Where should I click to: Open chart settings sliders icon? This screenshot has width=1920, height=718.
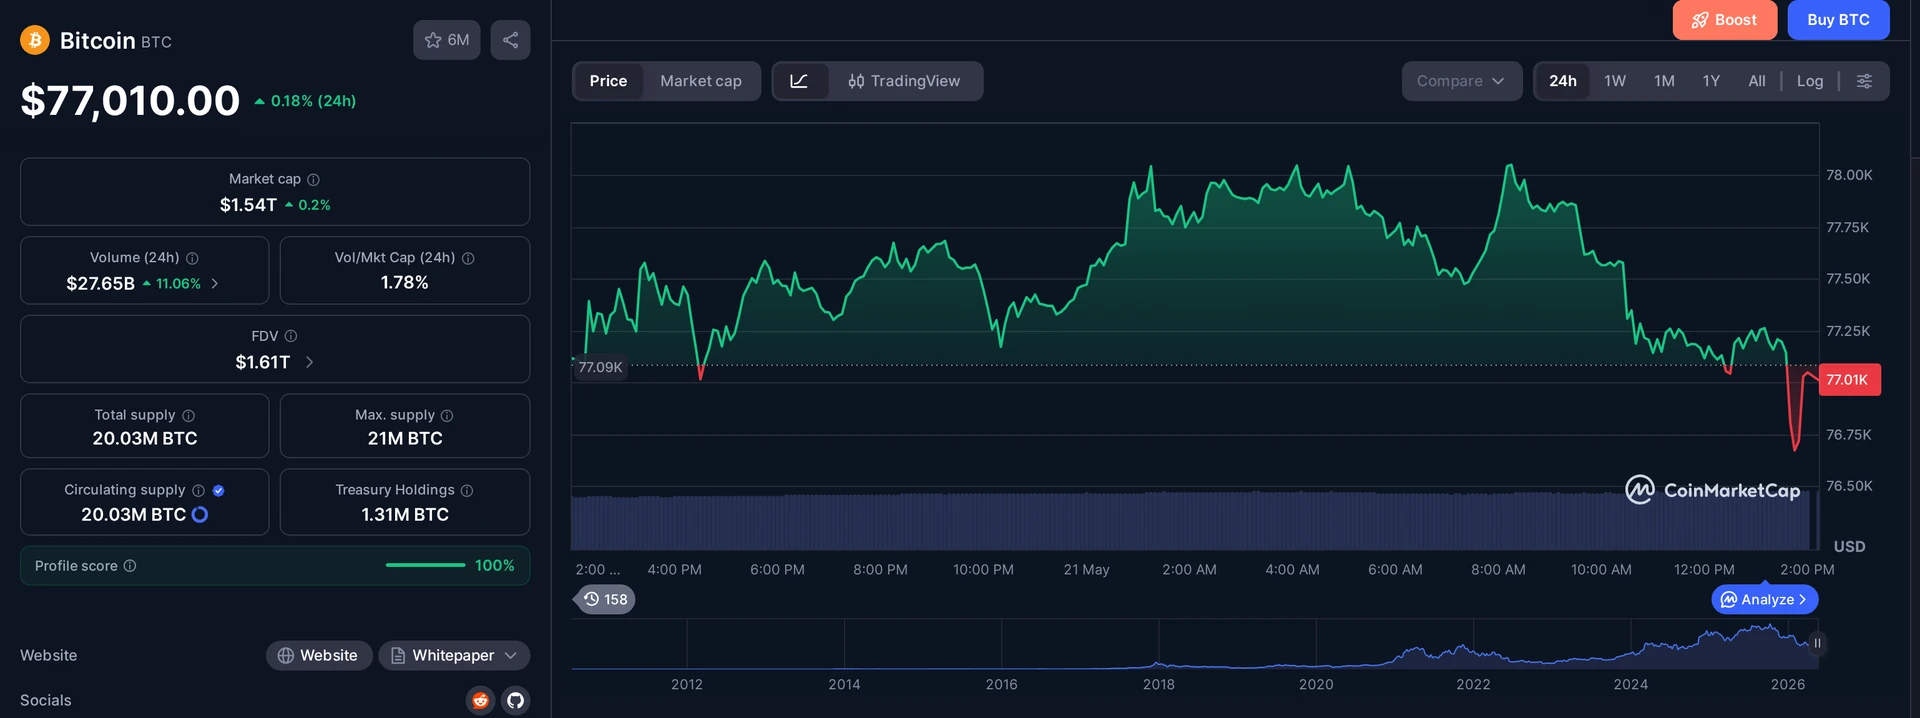point(1864,81)
